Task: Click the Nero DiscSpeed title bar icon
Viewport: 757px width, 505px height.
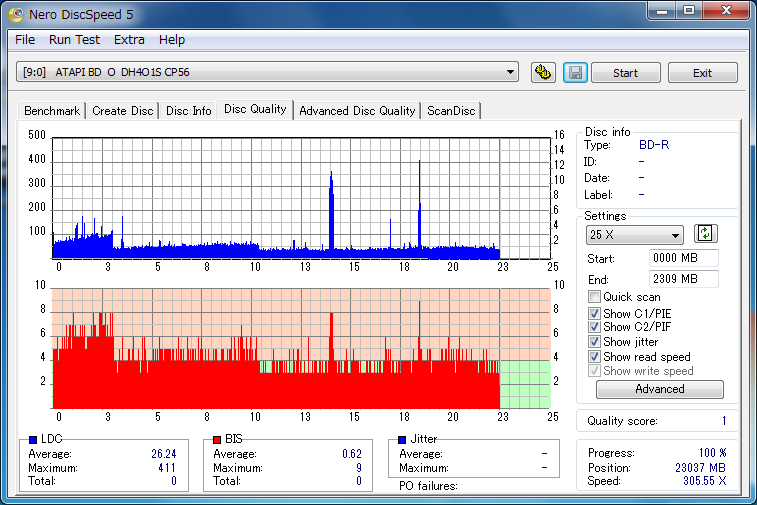Action: pos(15,14)
